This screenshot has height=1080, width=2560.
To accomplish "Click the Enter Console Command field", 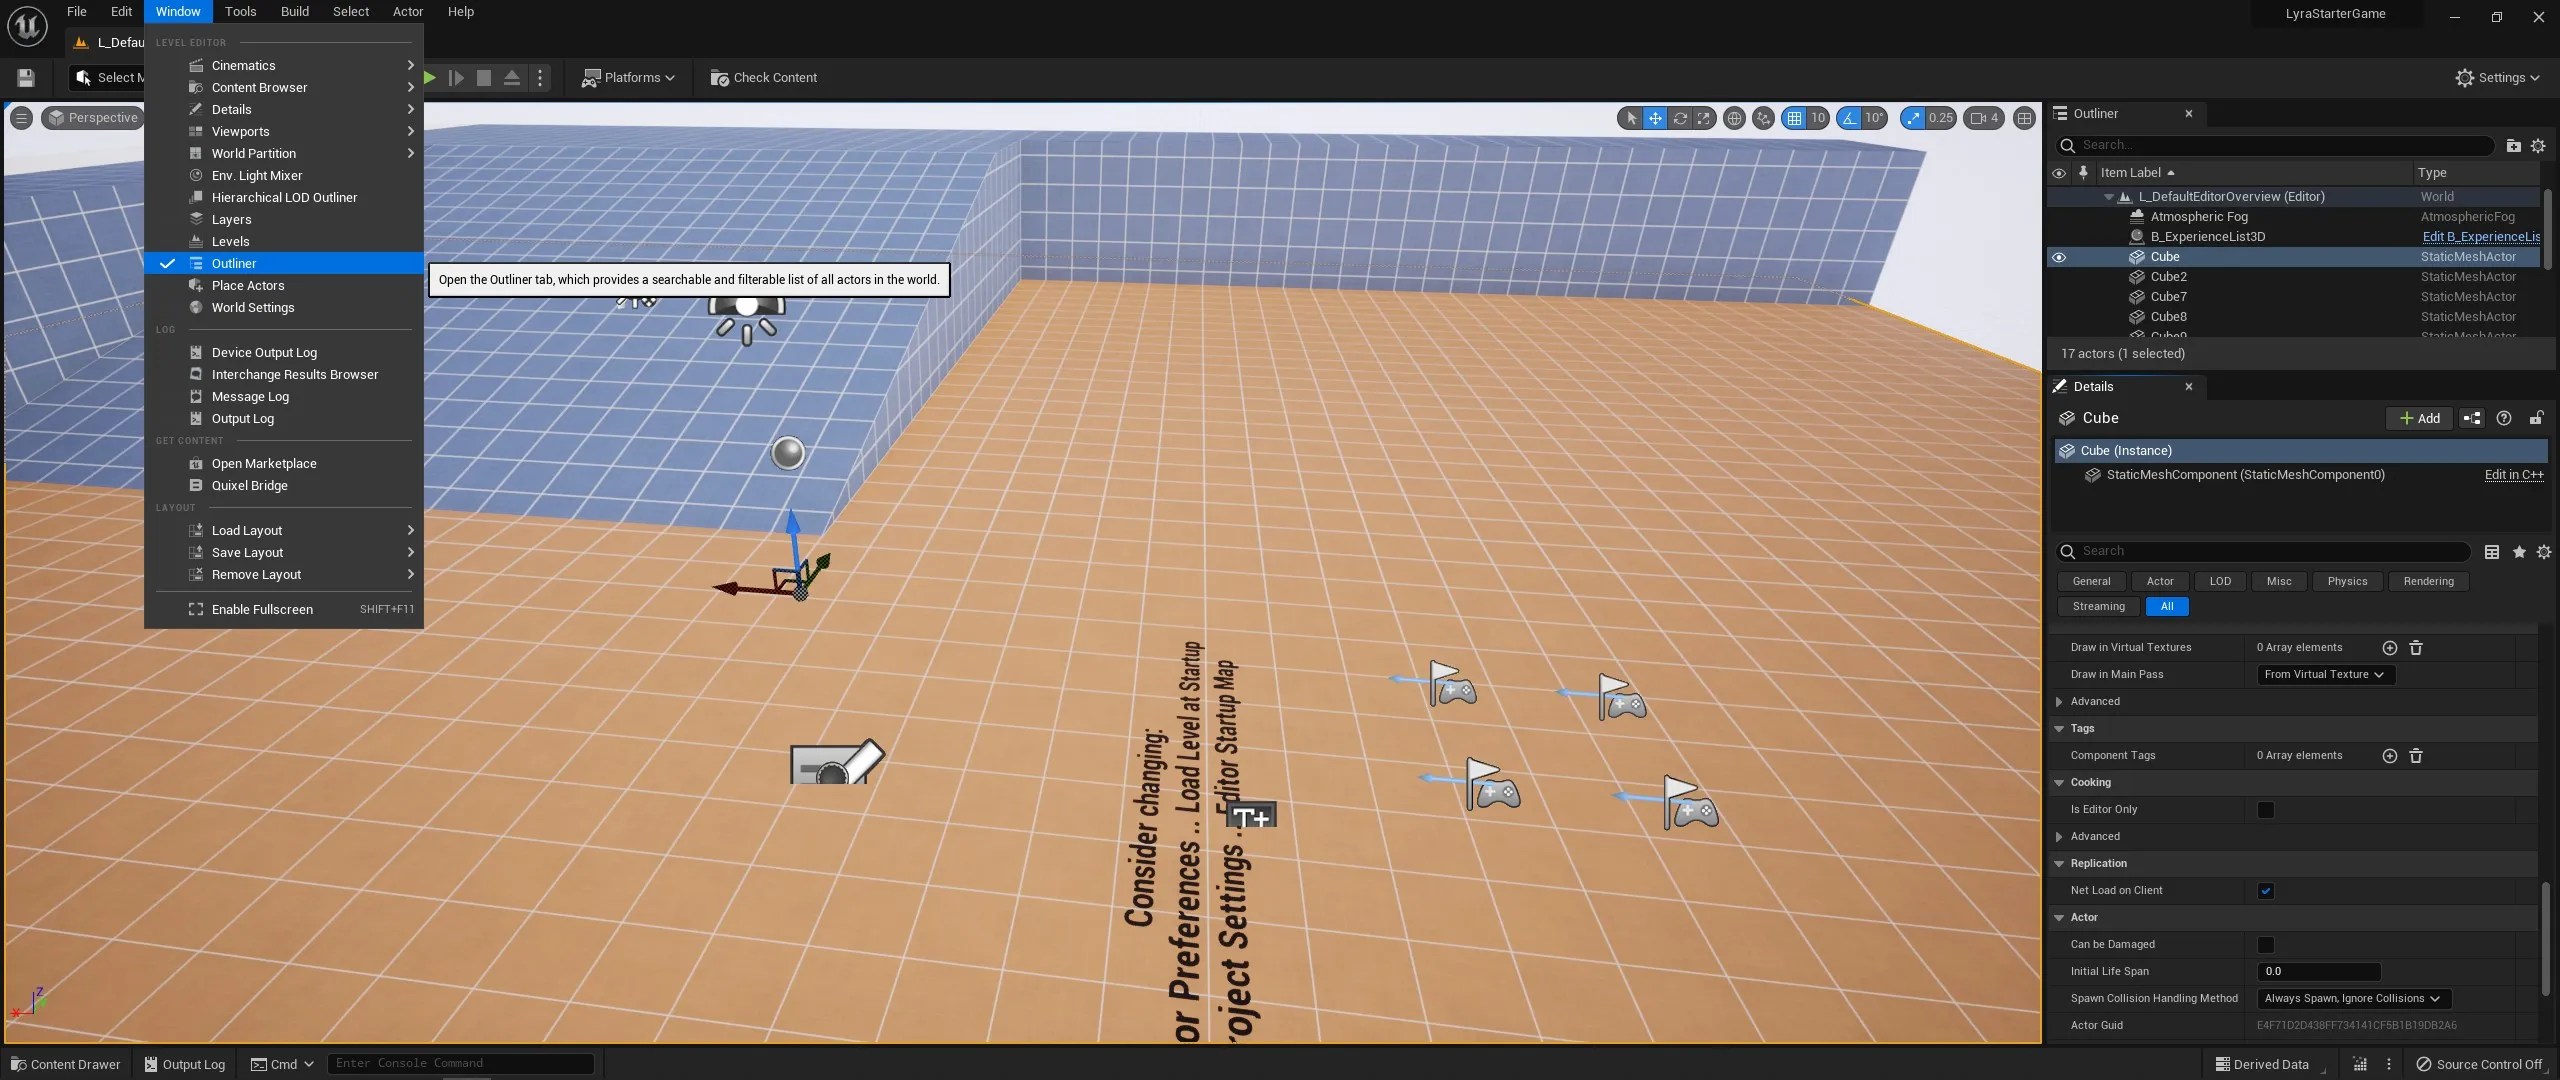I will coord(460,1063).
